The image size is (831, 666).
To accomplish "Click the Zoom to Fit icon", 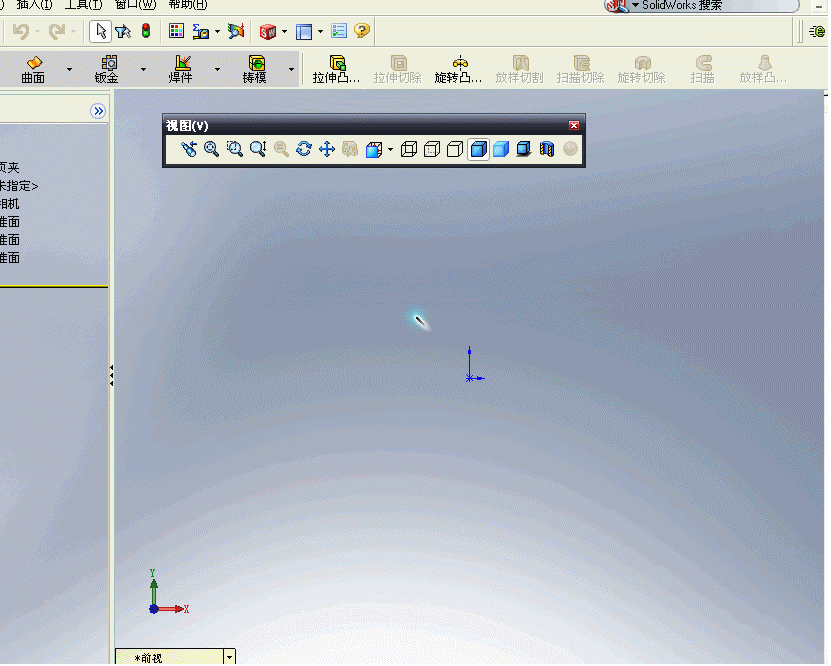I will 211,149.
